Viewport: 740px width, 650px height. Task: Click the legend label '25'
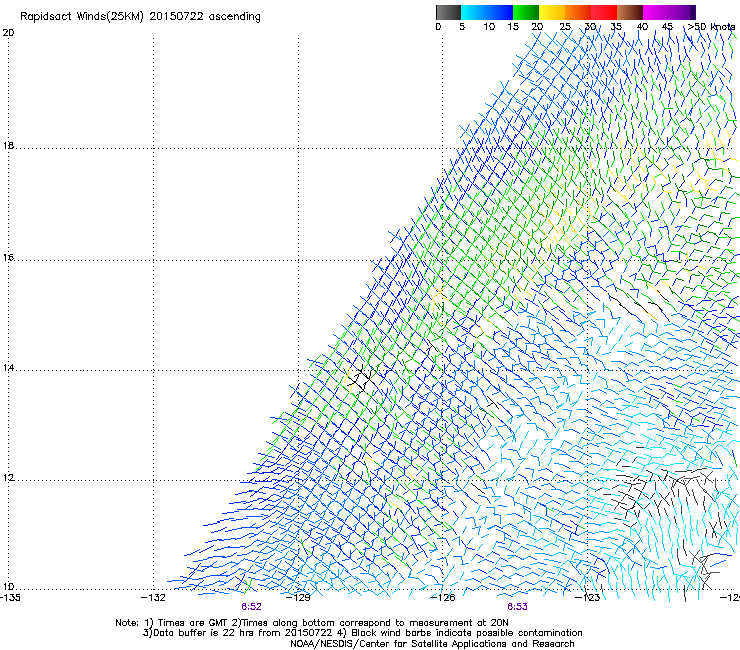point(565,27)
